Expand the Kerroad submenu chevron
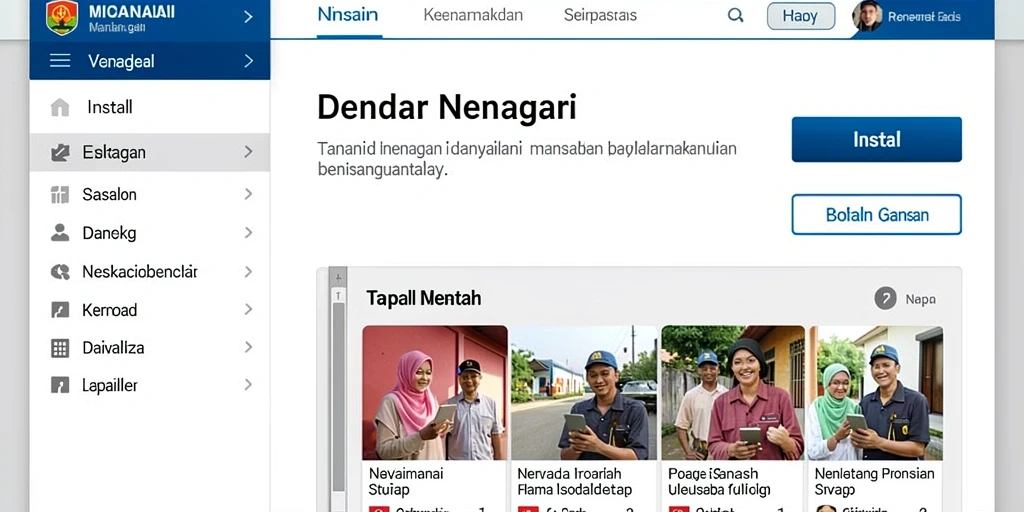1024x512 pixels. 248,310
